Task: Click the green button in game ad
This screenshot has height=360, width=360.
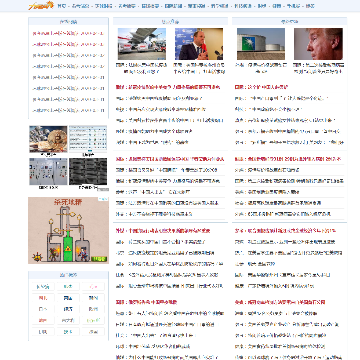Action: (99, 259)
